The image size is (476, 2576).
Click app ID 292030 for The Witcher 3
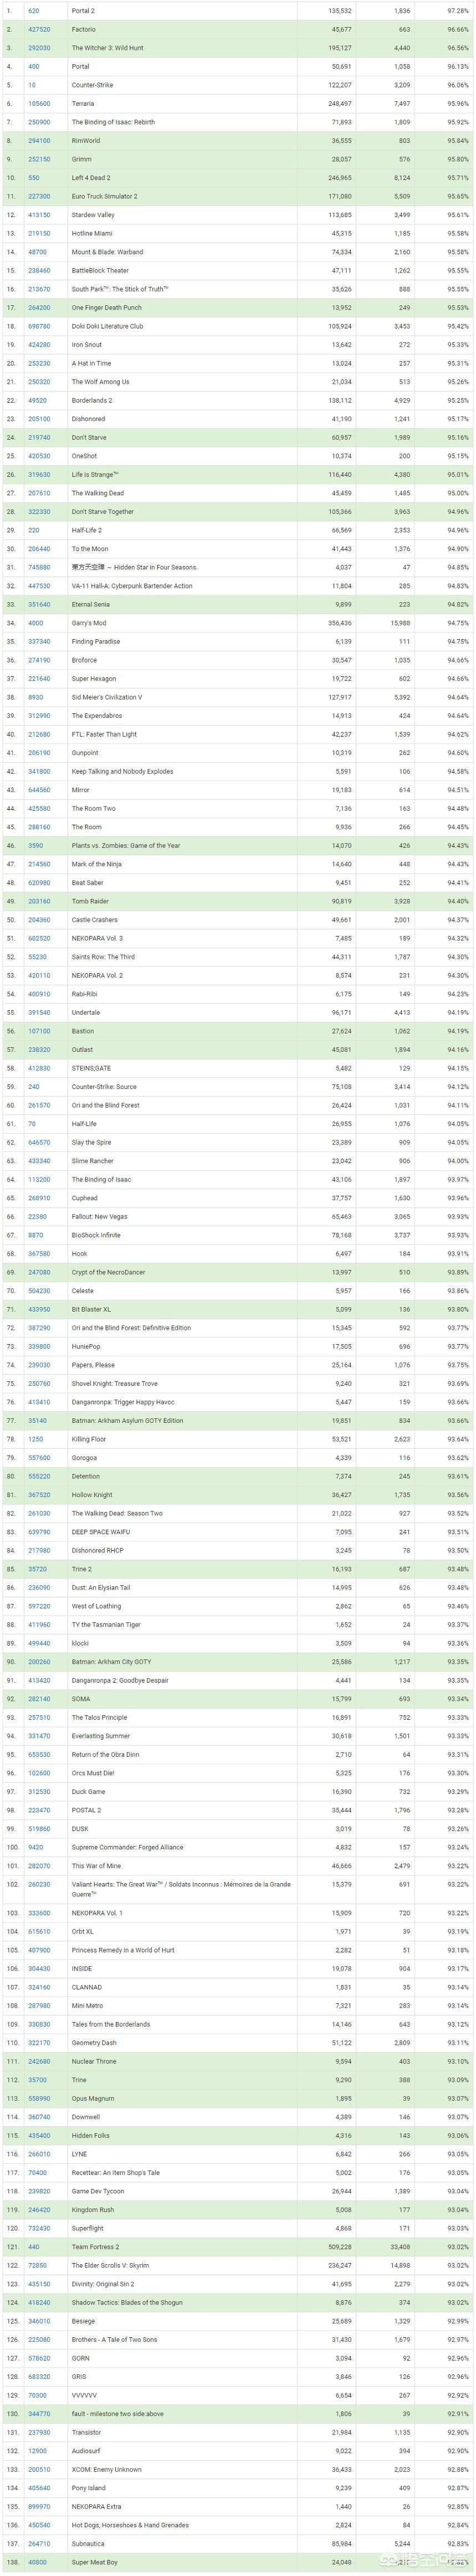(x=39, y=48)
